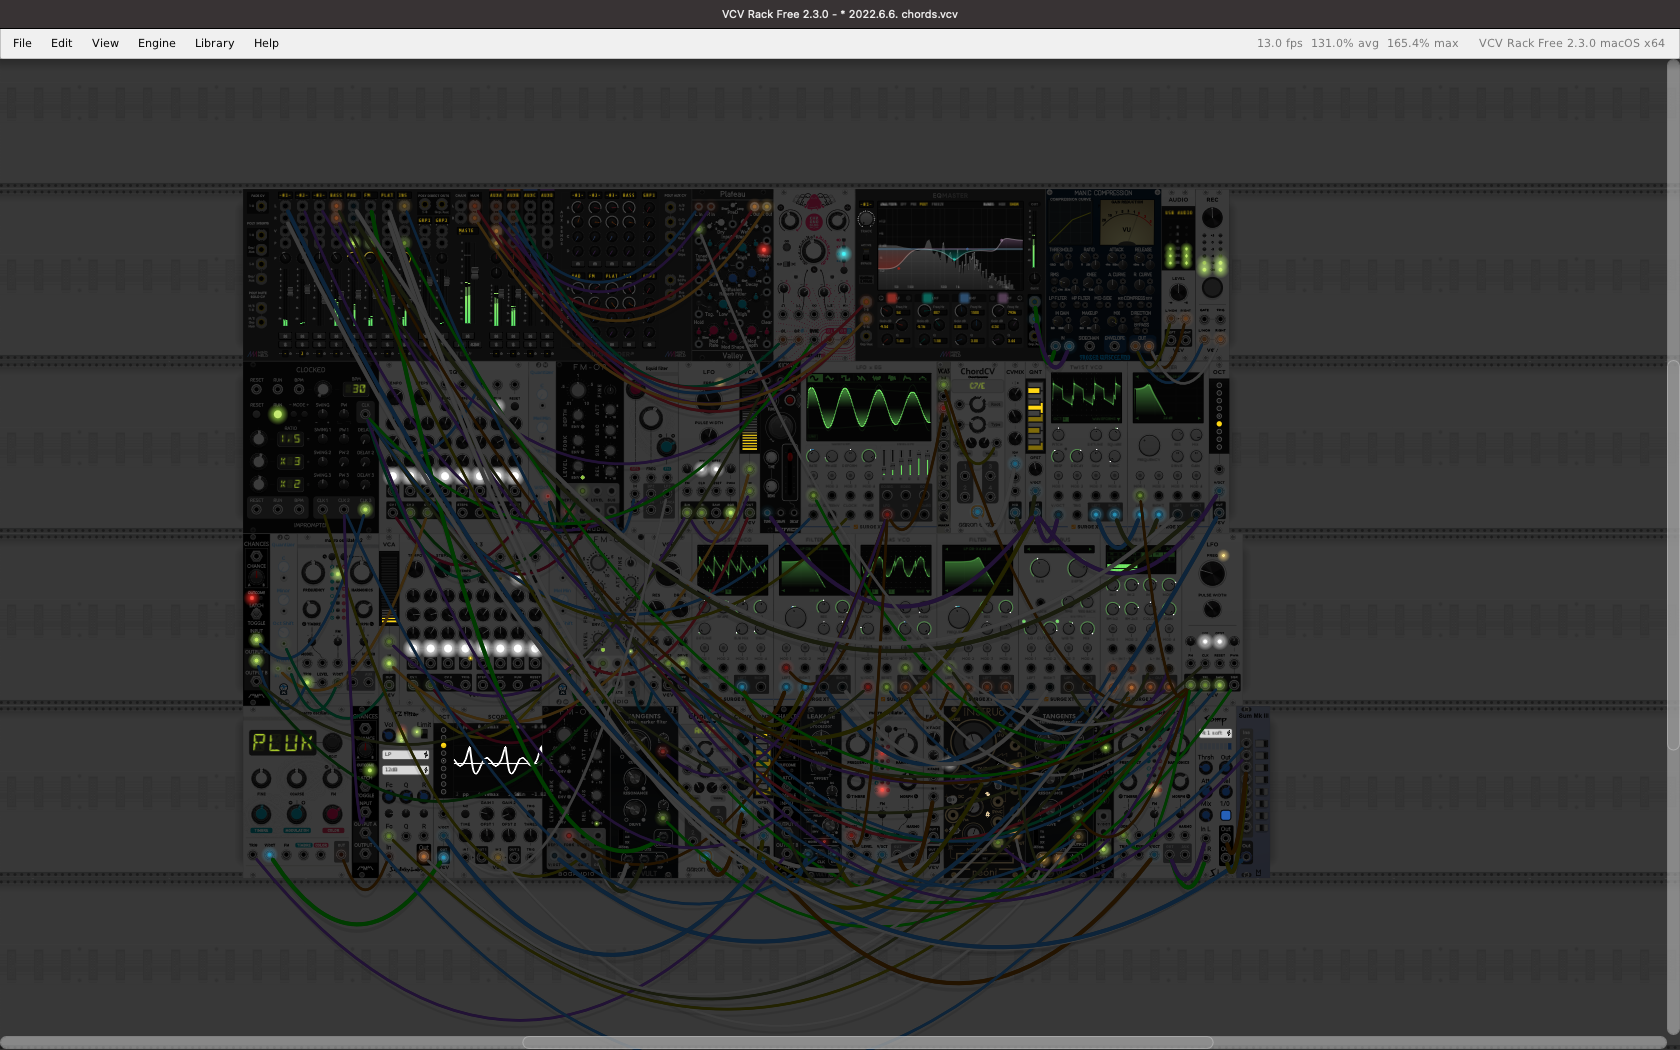Click the Clocked BPM knob
This screenshot has width=1680, height=1050.
322,389
